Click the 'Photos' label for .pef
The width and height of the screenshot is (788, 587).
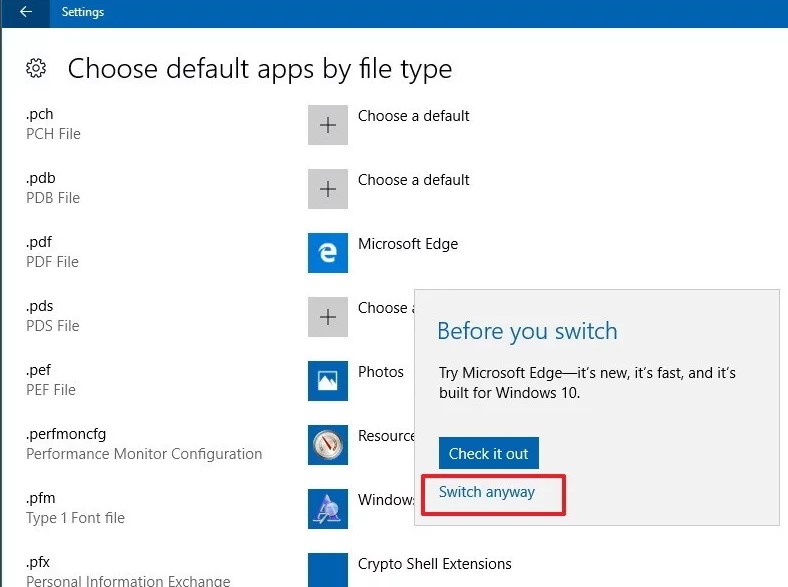pyautogui.click(x=381, y=372)
